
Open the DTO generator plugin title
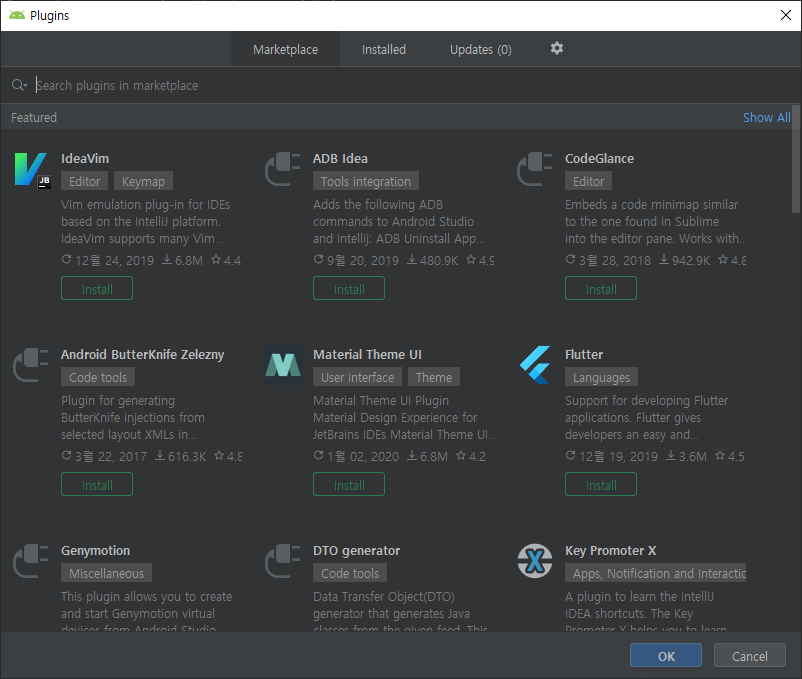point(357,550)
